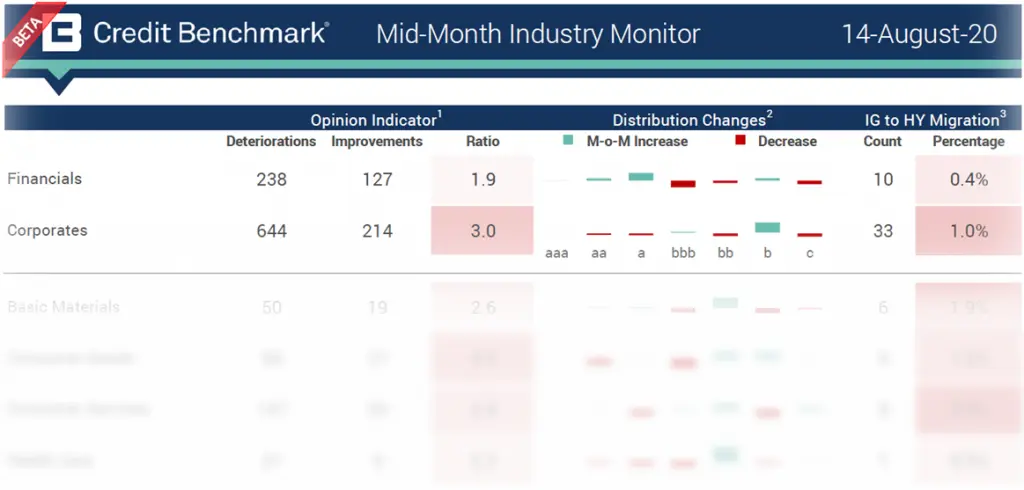Click the bbb rating axis label
1024x490 pixels.
pyautogui.click(x=683, y=253)
